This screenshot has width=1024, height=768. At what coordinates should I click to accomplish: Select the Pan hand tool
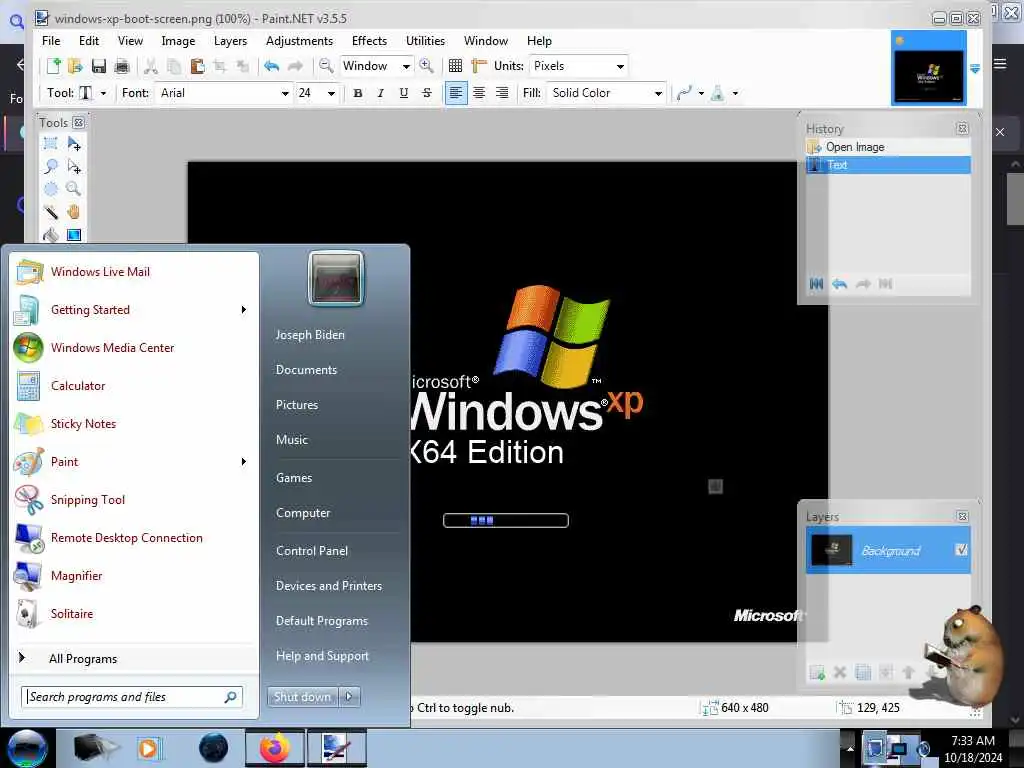pos(74,212)
